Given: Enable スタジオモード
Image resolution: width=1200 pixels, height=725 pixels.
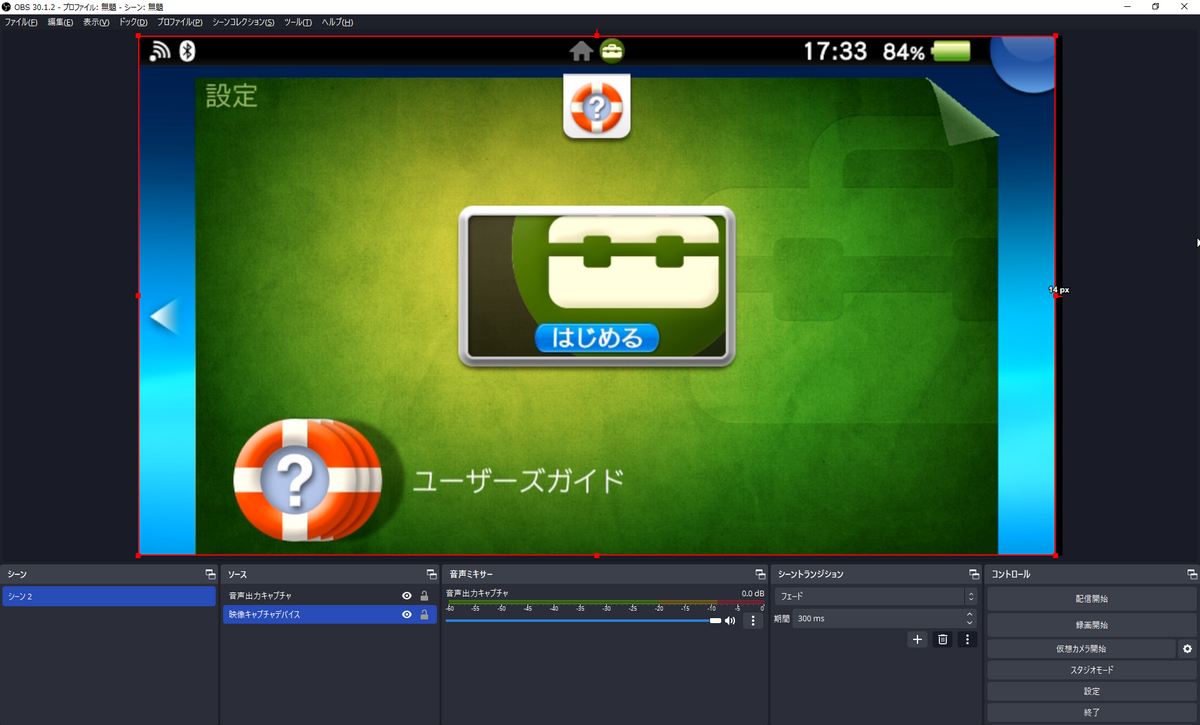Looking at the screenshot, I should (x=1091, y=670).
